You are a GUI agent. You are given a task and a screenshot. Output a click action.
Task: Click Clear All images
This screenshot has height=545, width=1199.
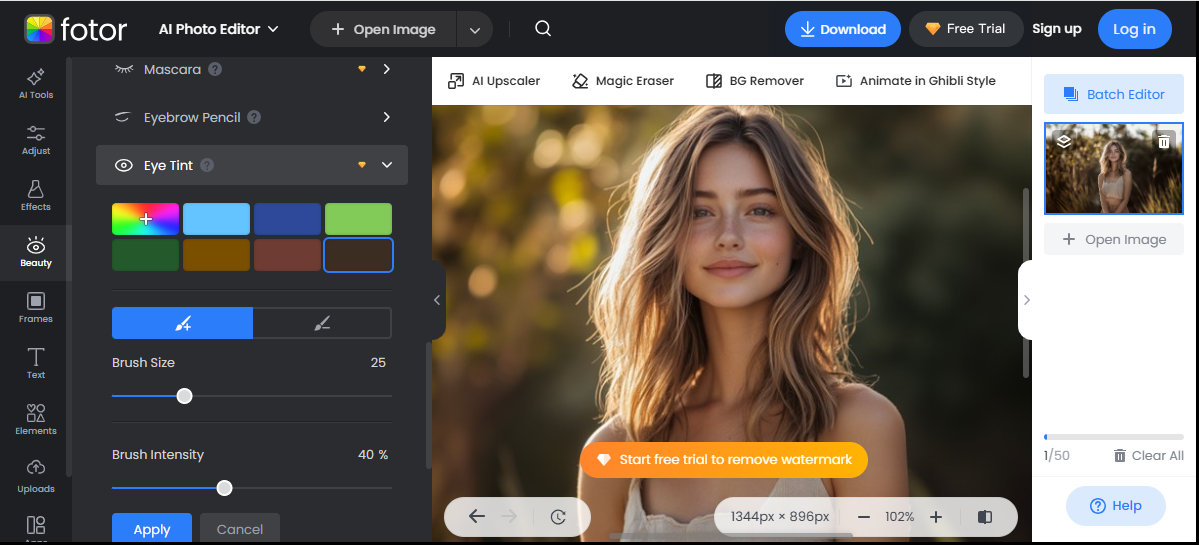click(x=1149, y=456)
